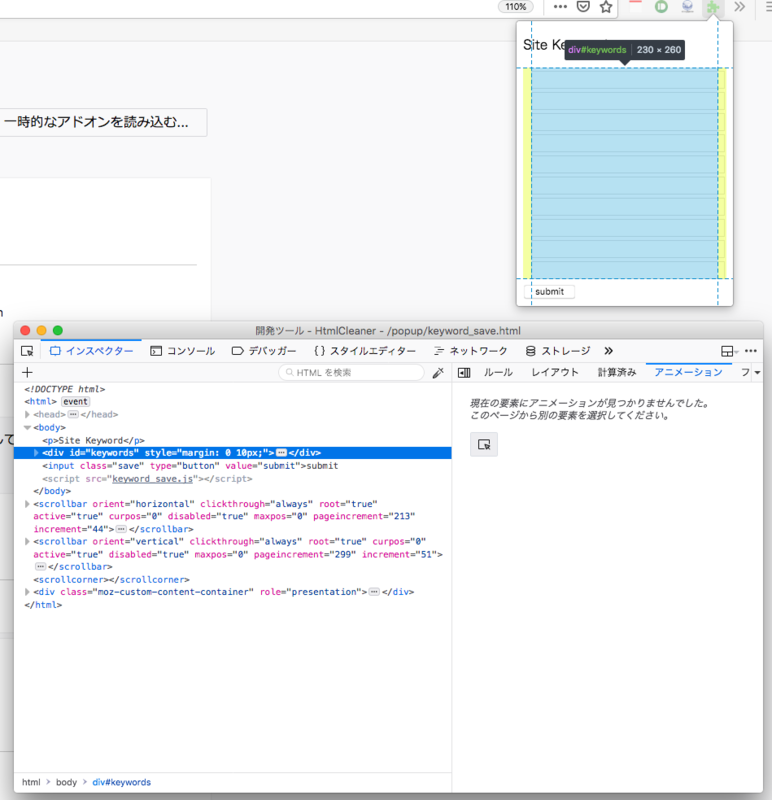Open the devtools docking options dropdown
Screen dimensions: 772x800
(729, 351)
